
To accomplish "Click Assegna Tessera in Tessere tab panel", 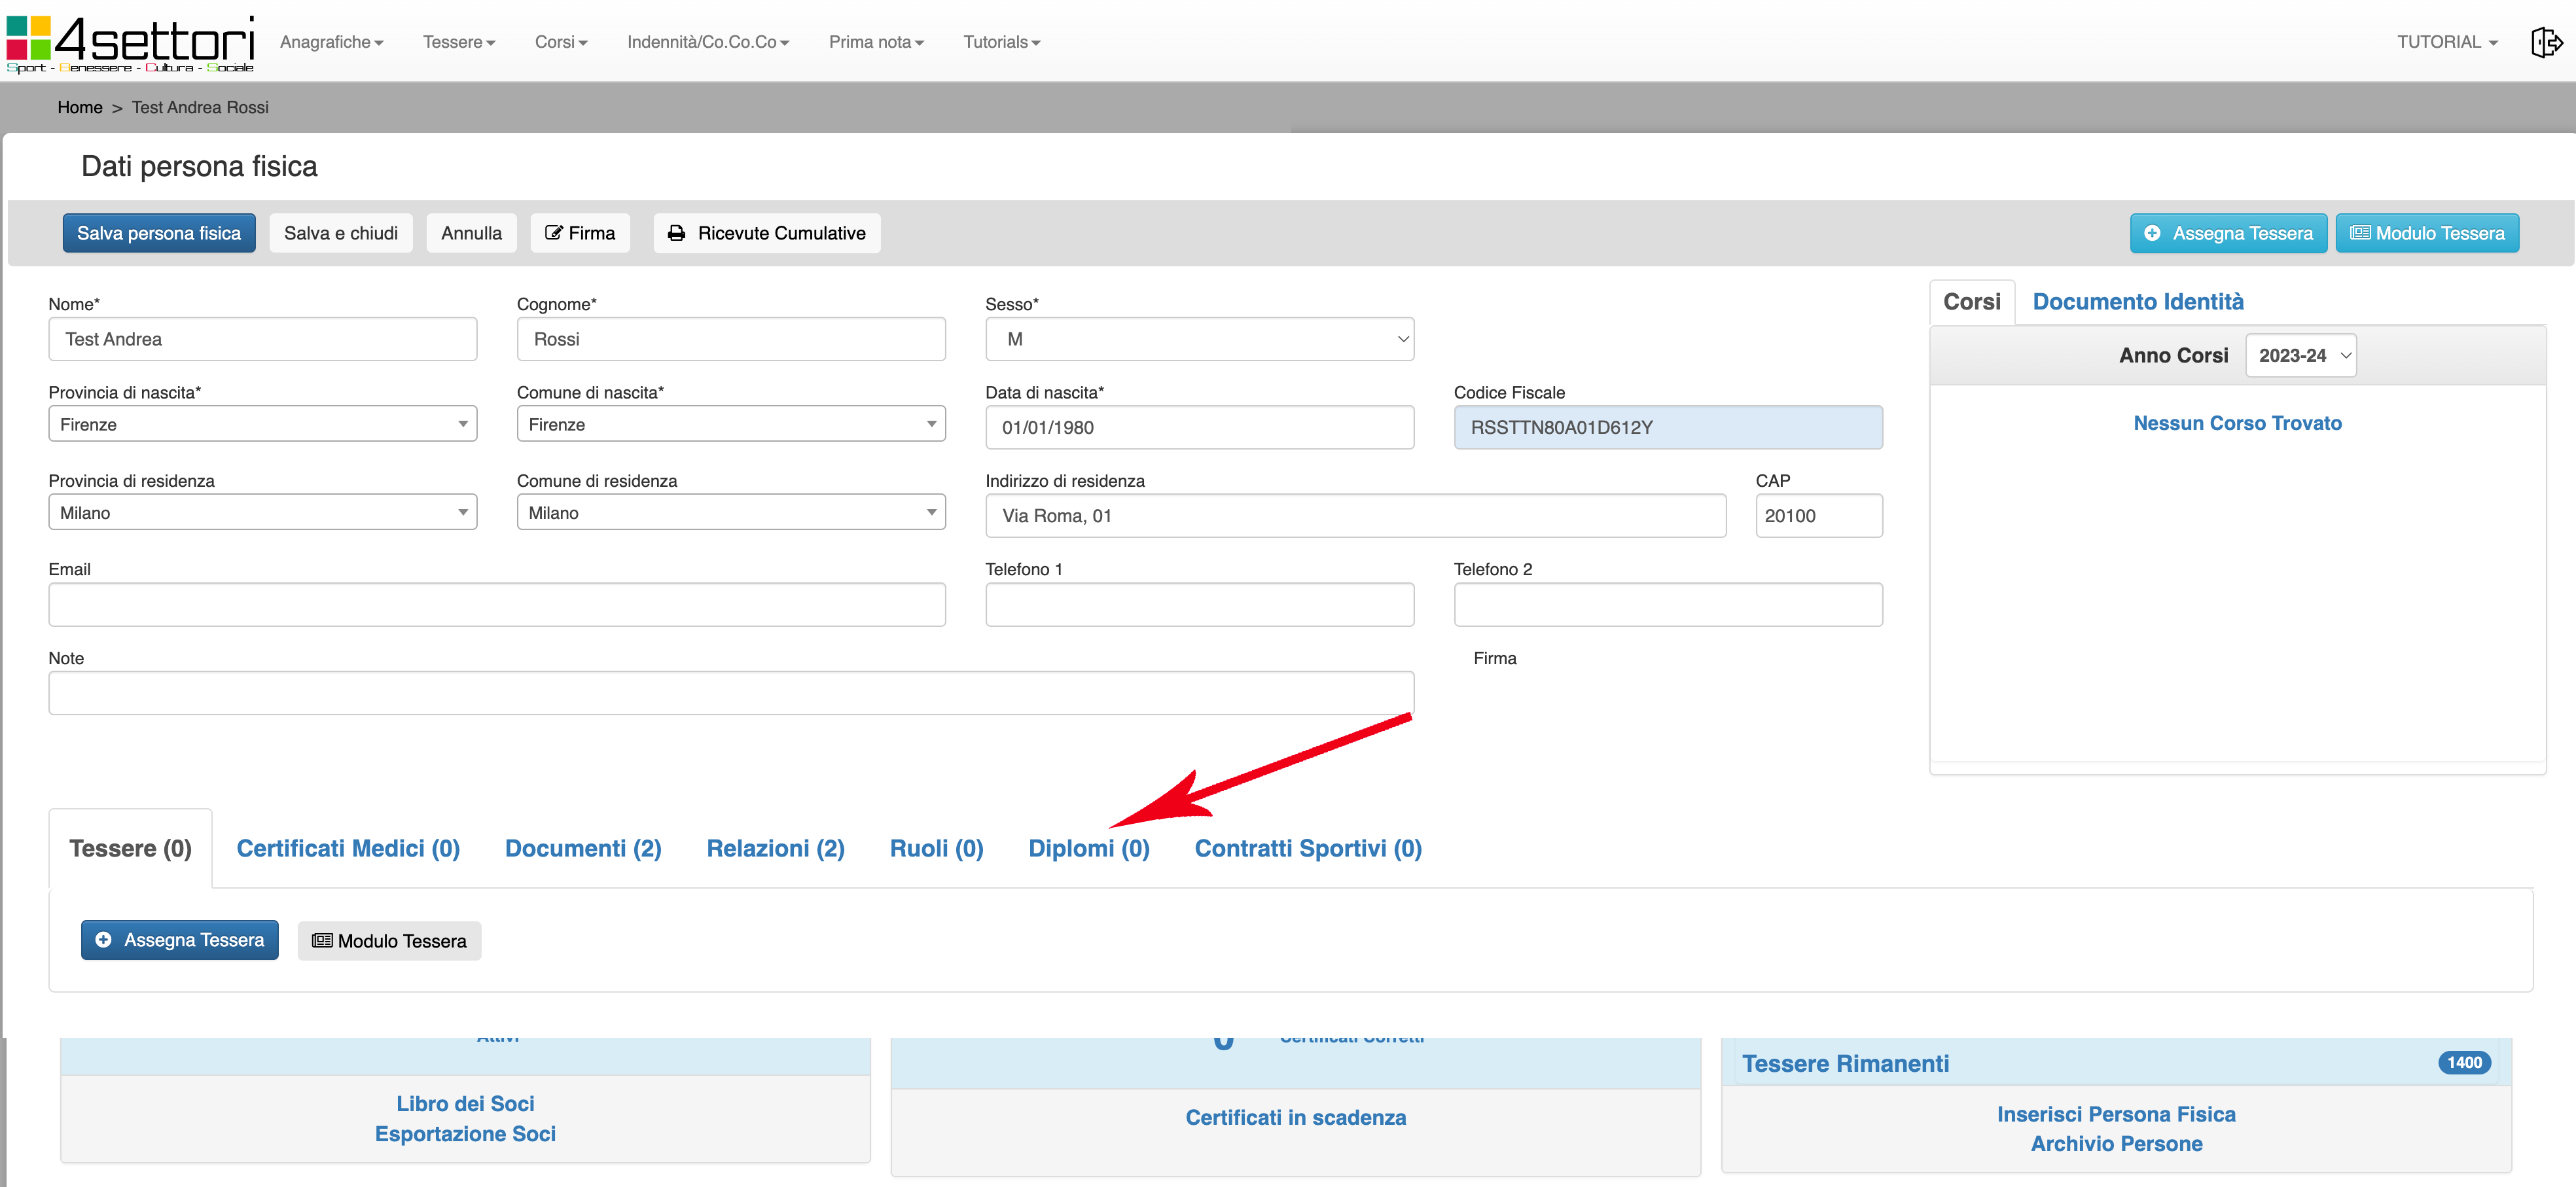I will [180, 940].
